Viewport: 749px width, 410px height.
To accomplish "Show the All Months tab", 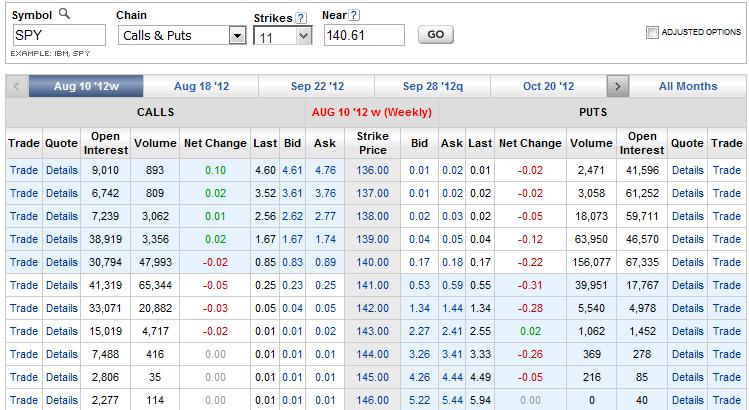I will coord(687,86).
